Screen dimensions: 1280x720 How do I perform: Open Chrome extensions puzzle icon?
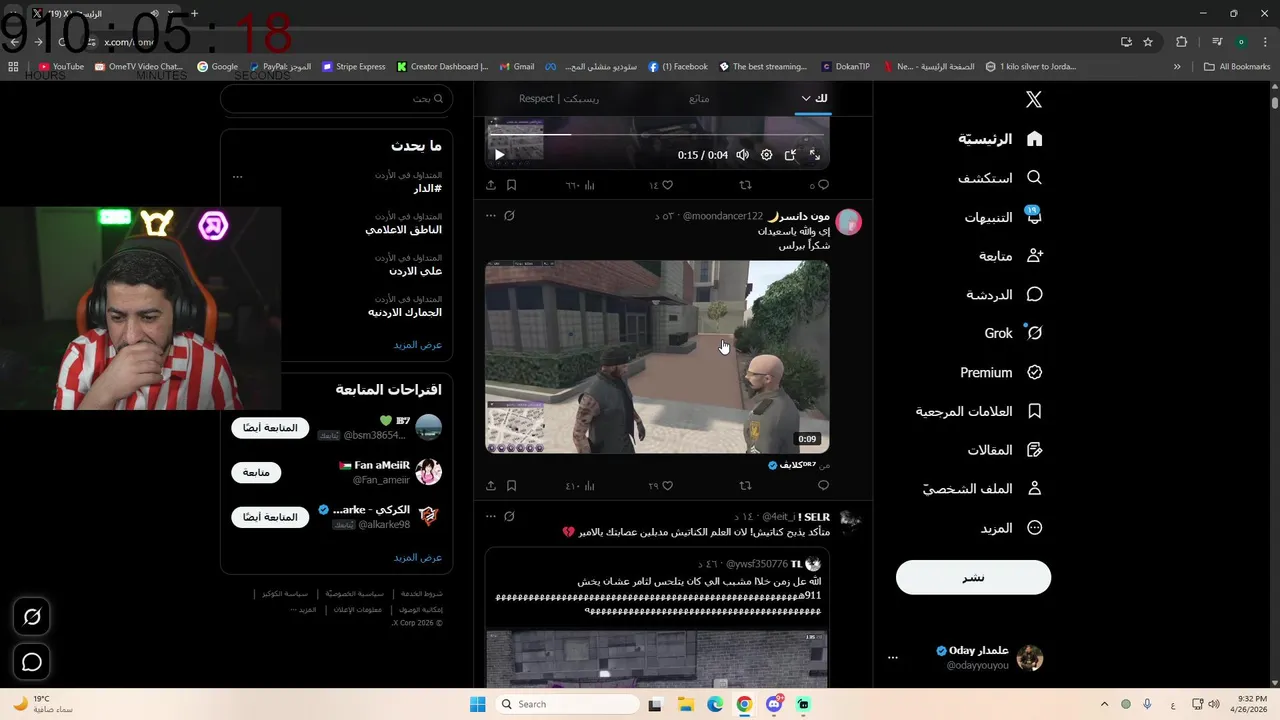tap(1182, 42)
